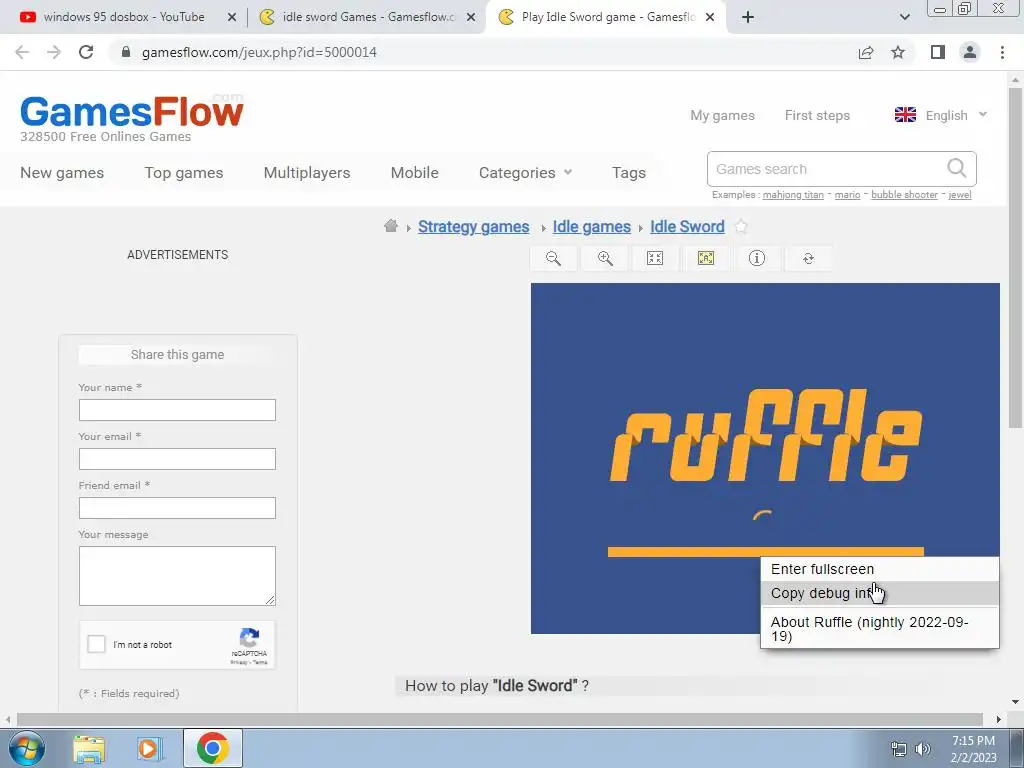Launch Windows Media Player from taskbar
The image size is (1024, 768).
pyautogui.click(x=150, y=749)
